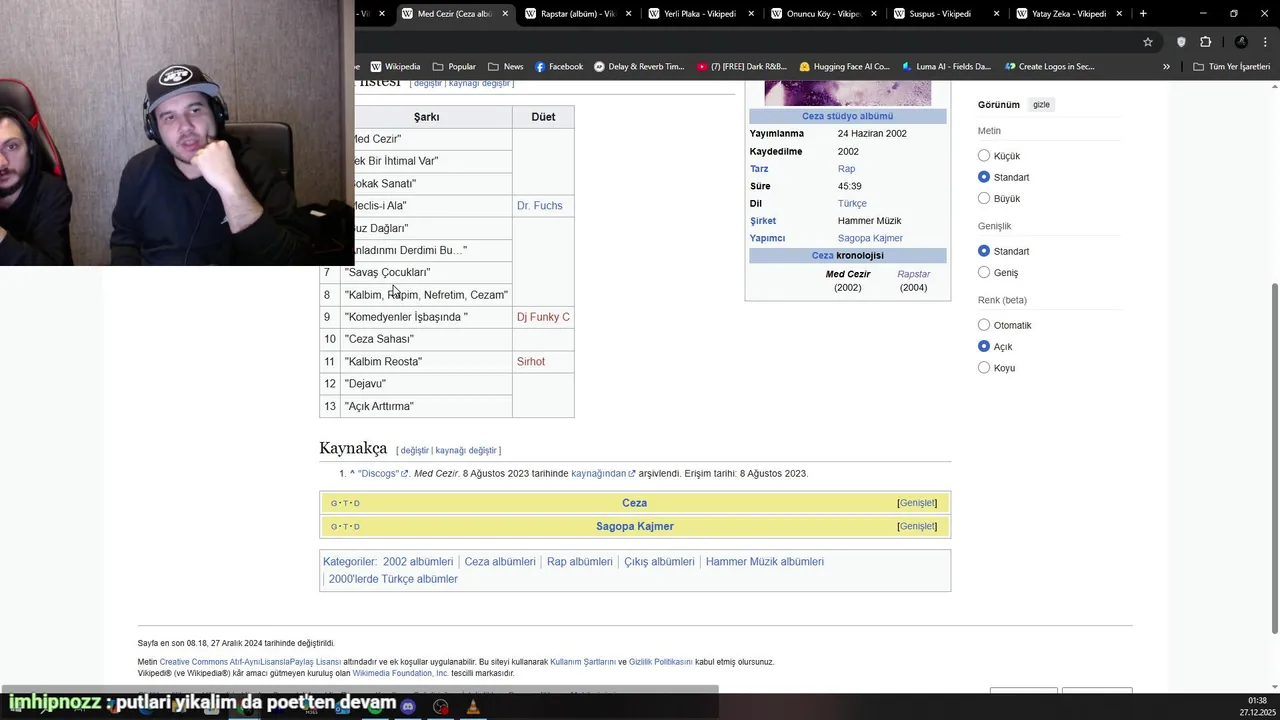Switch to the Yerli Plaka tab
This screenshot has width=1280, height=720.
pyautogui.click(x=698, y=14)
